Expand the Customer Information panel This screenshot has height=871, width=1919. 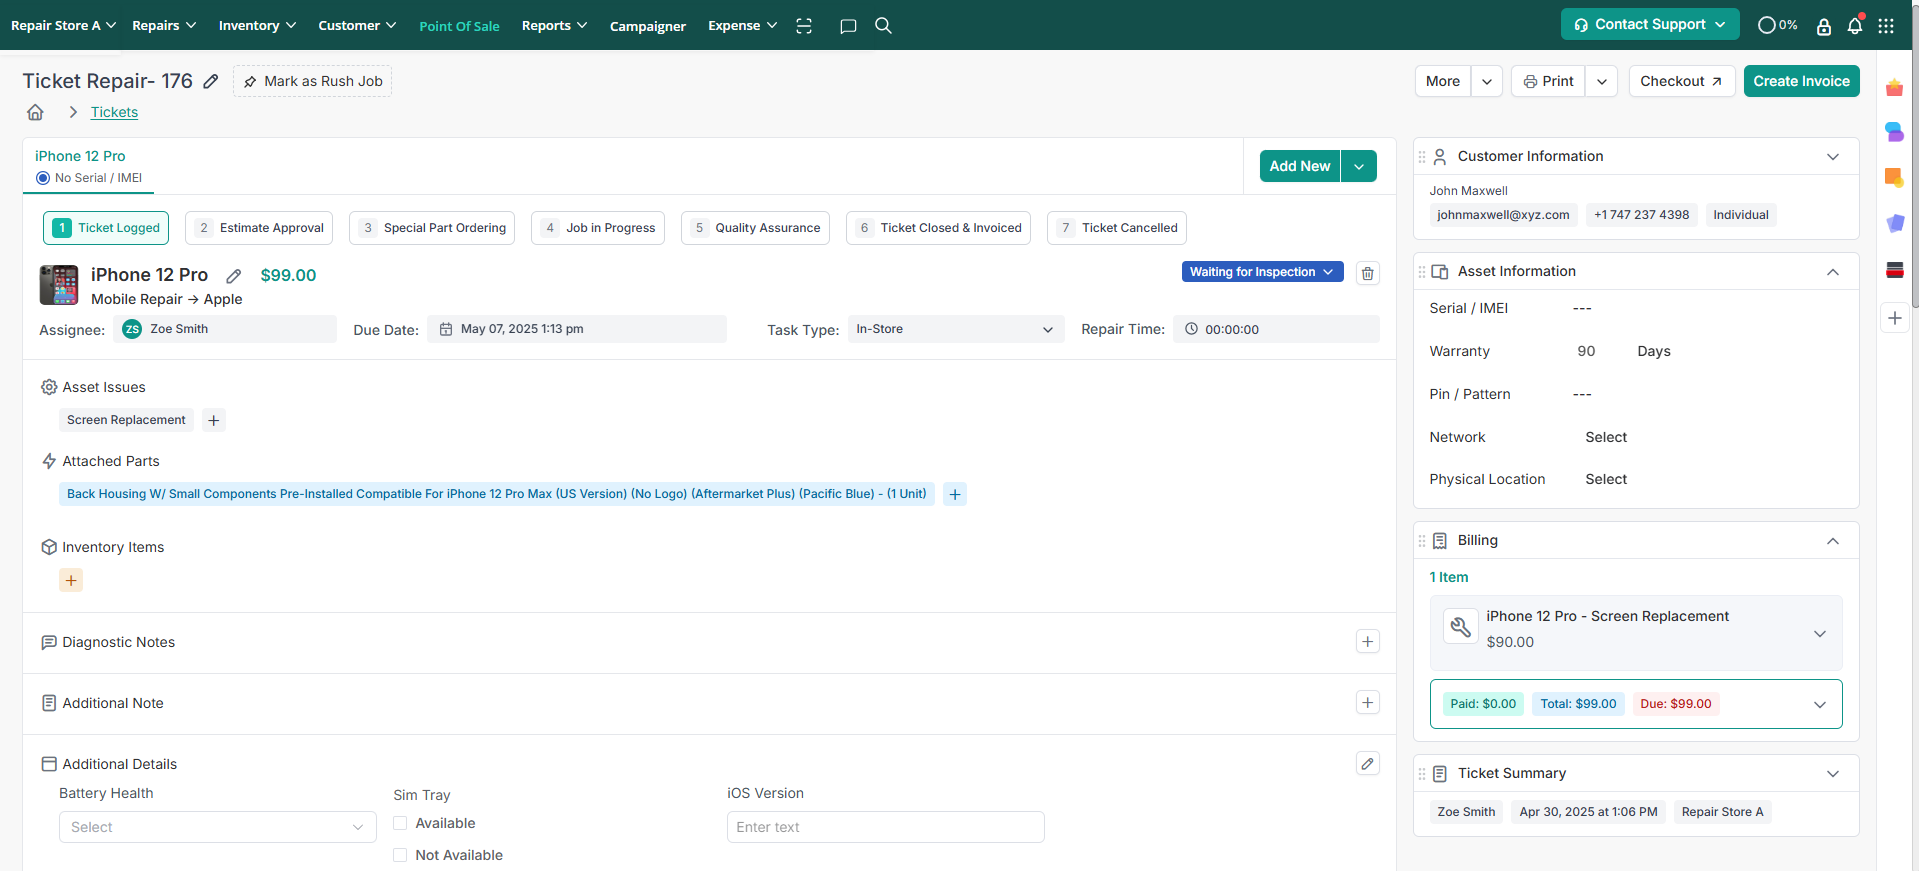click(x=1833, y=156)
